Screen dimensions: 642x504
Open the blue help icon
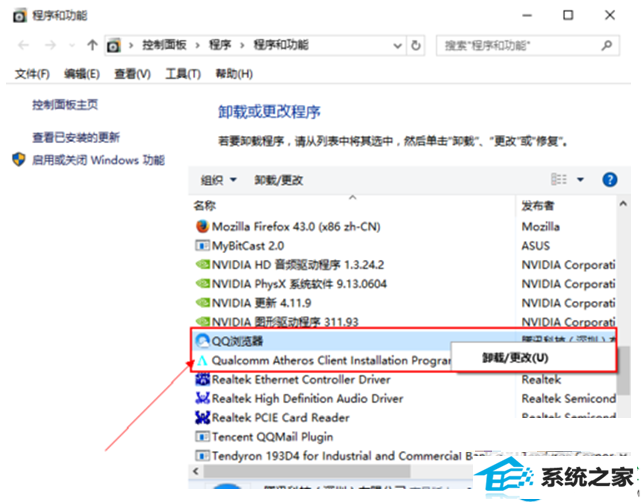coord(610,179)
